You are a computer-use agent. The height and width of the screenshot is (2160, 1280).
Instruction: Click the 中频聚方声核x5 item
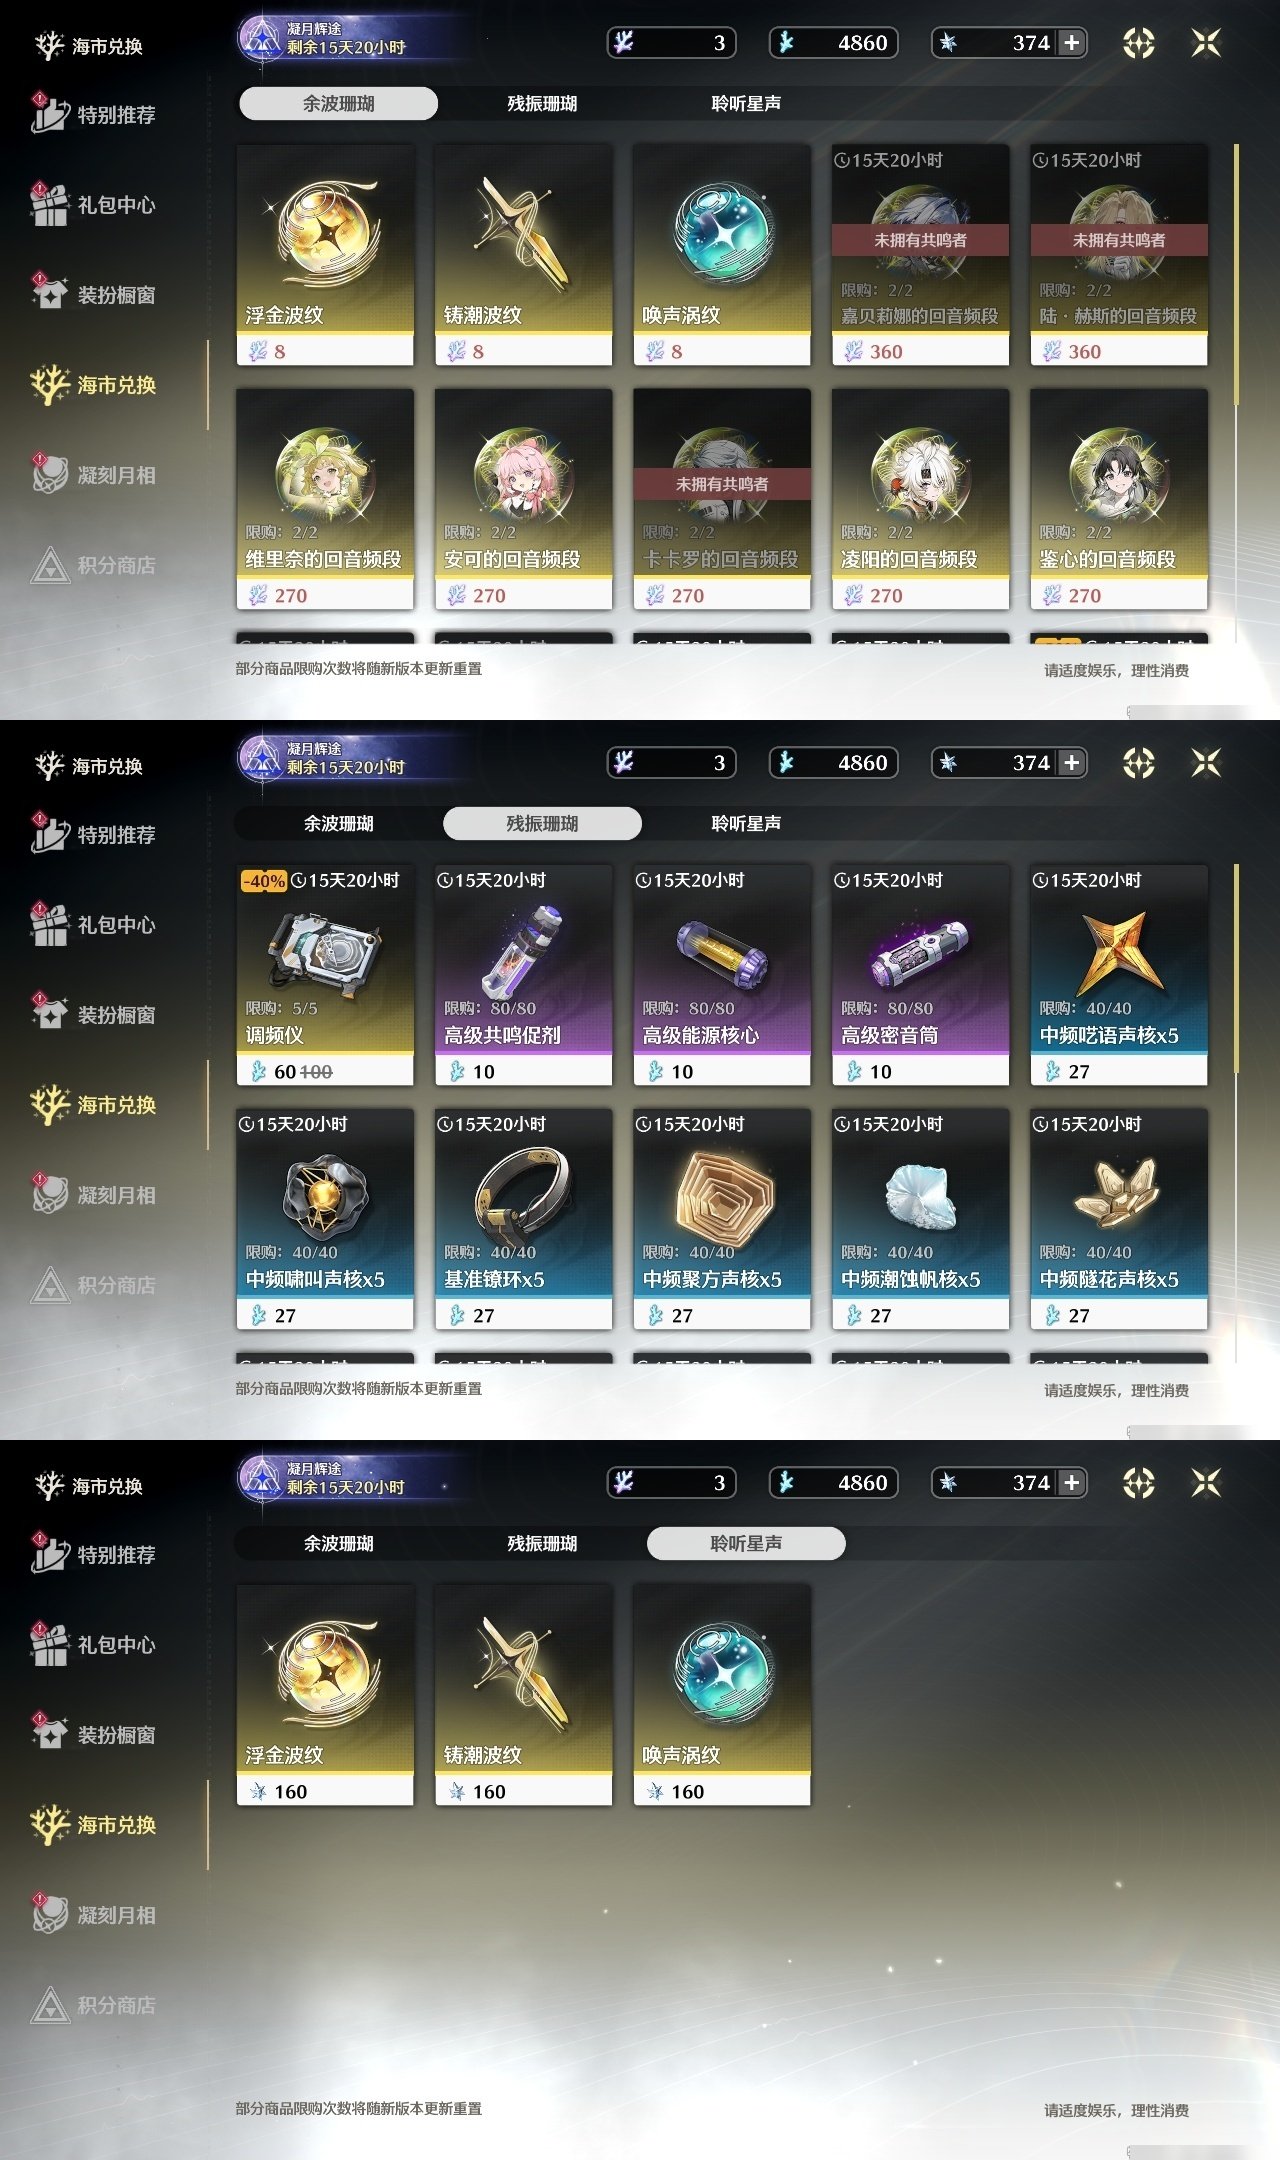click(x=722, y=1219)
